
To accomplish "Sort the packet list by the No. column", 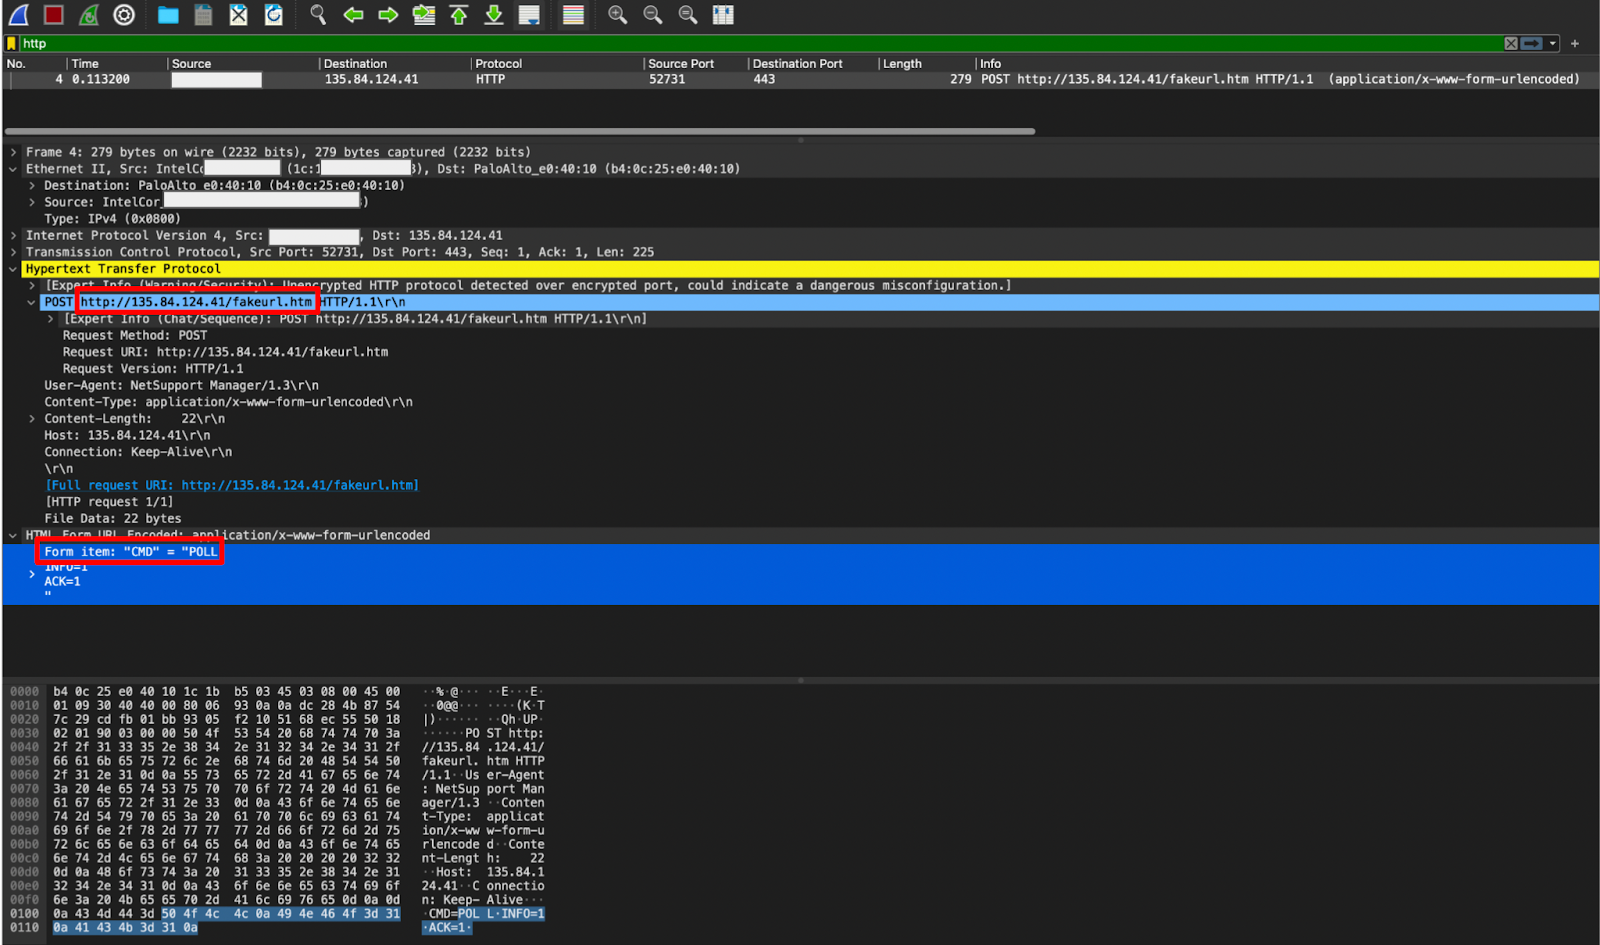I will [x=16, y=63].
